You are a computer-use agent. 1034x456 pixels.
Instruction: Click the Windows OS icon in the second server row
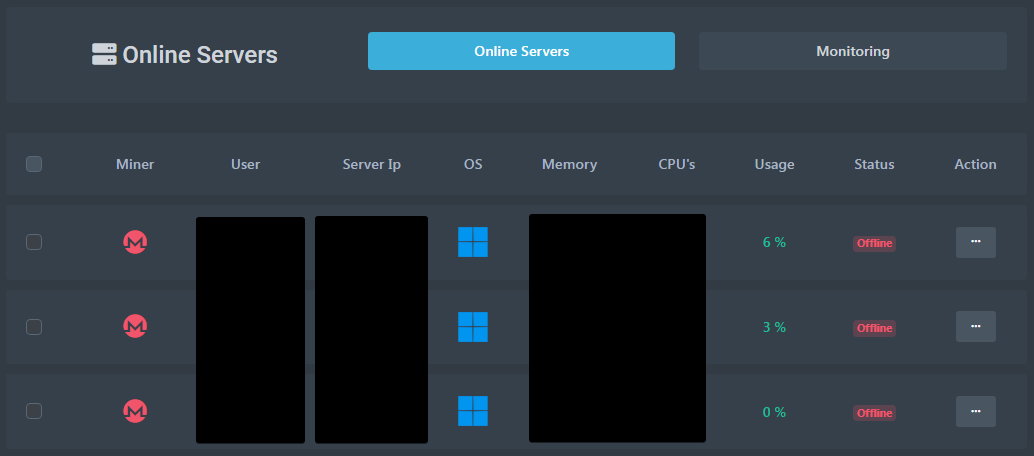coord(473,327)
